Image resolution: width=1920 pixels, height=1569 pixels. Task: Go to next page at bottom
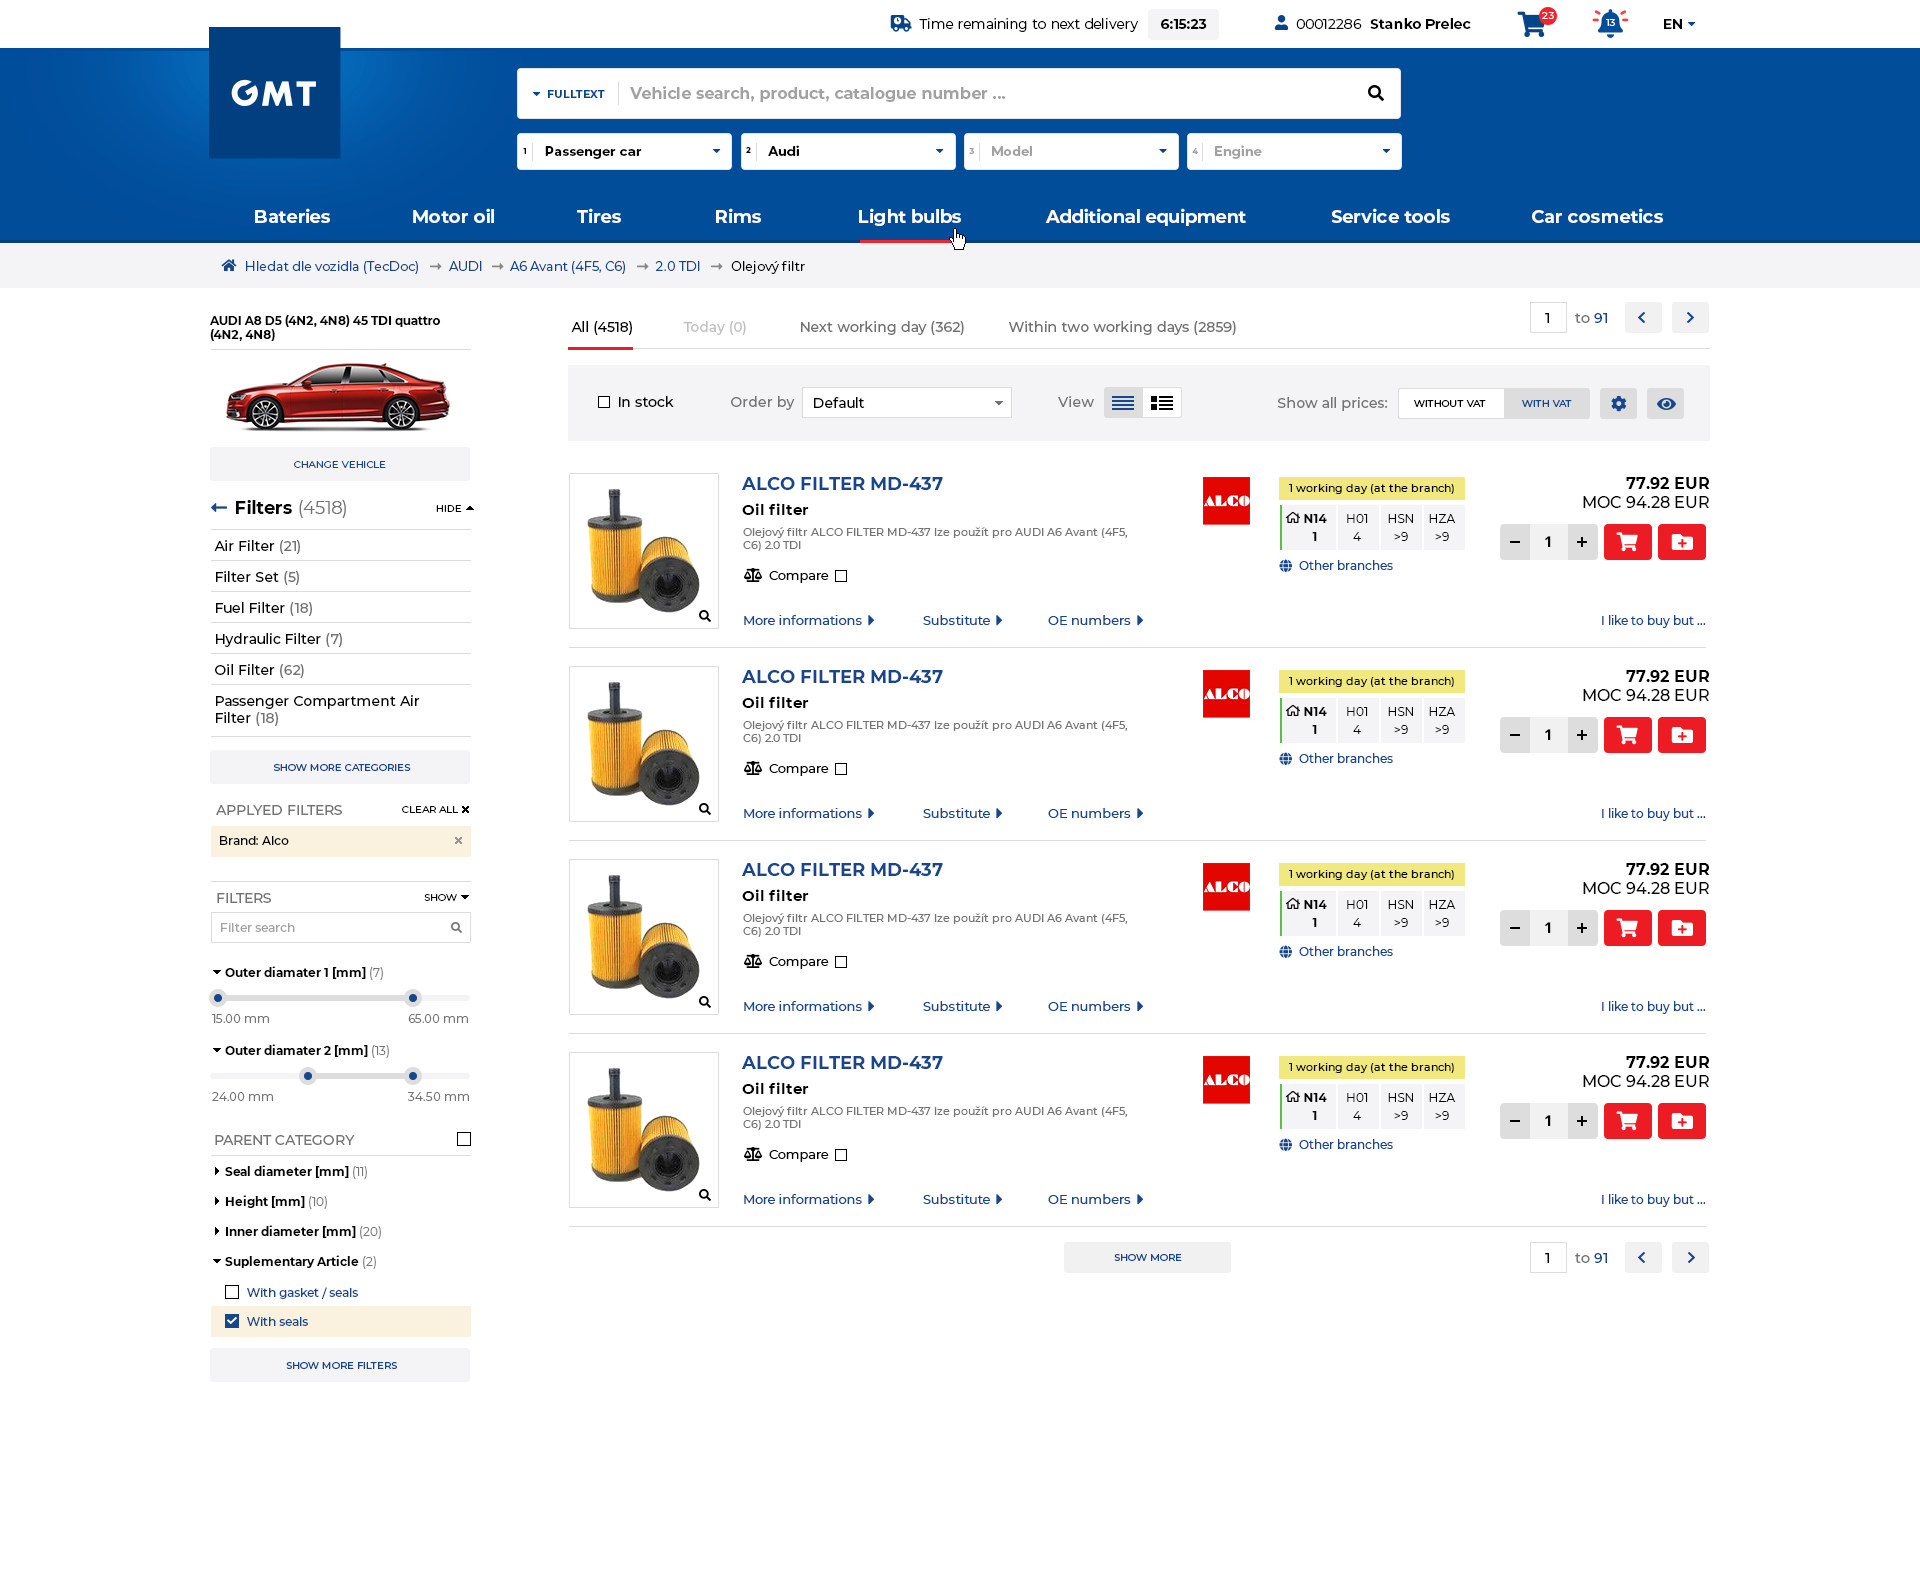[1690, 1258]
